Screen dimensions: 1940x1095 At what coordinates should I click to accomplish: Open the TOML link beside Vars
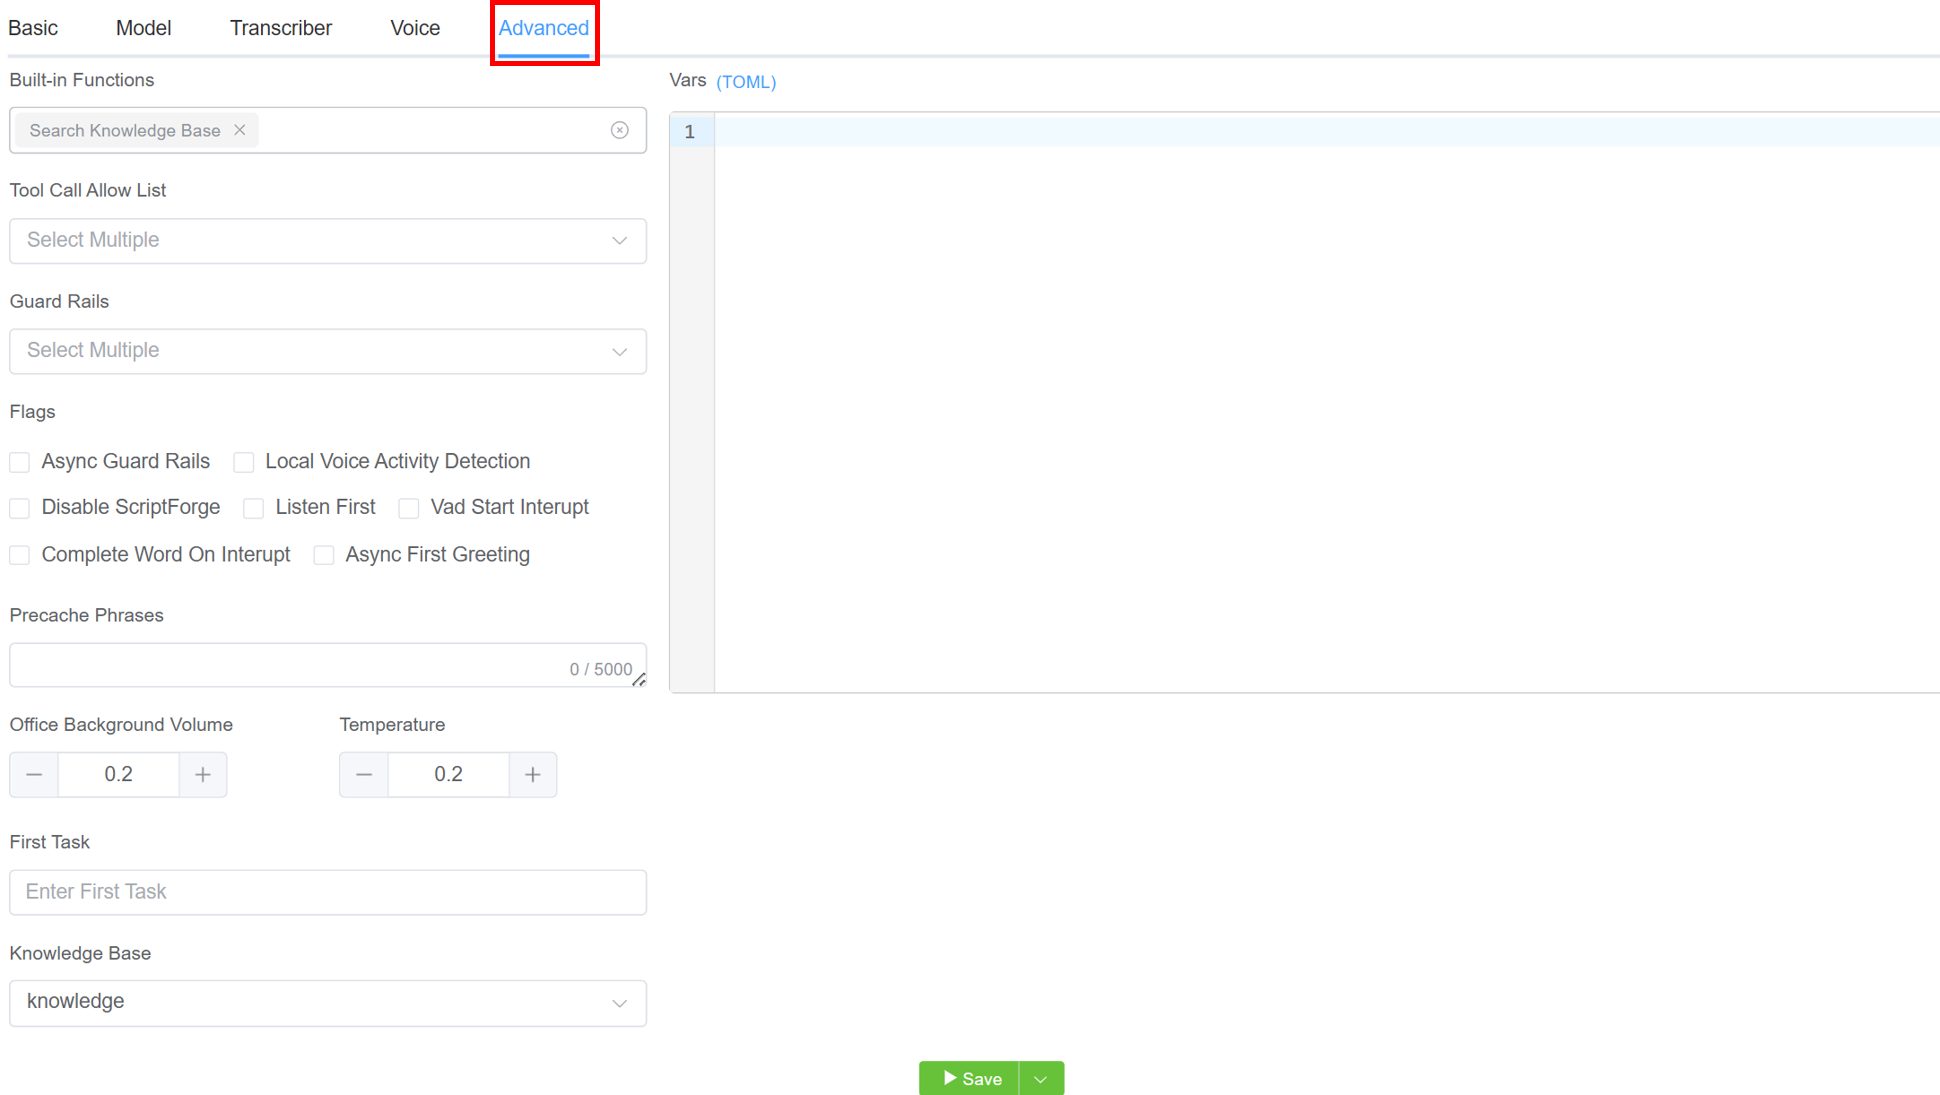point(746,82)
